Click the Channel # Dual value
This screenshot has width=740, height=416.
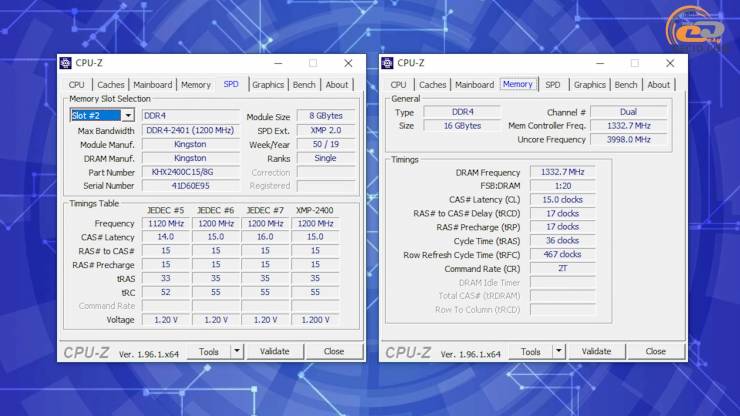(629, 112)
